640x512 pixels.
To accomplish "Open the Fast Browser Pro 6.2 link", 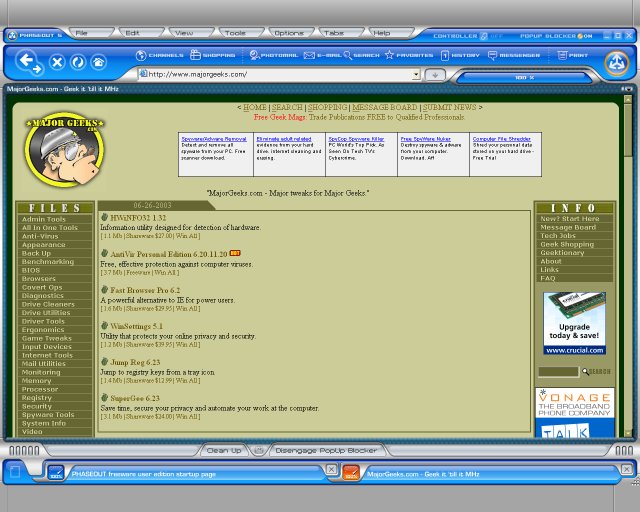I will coord(145,290).
